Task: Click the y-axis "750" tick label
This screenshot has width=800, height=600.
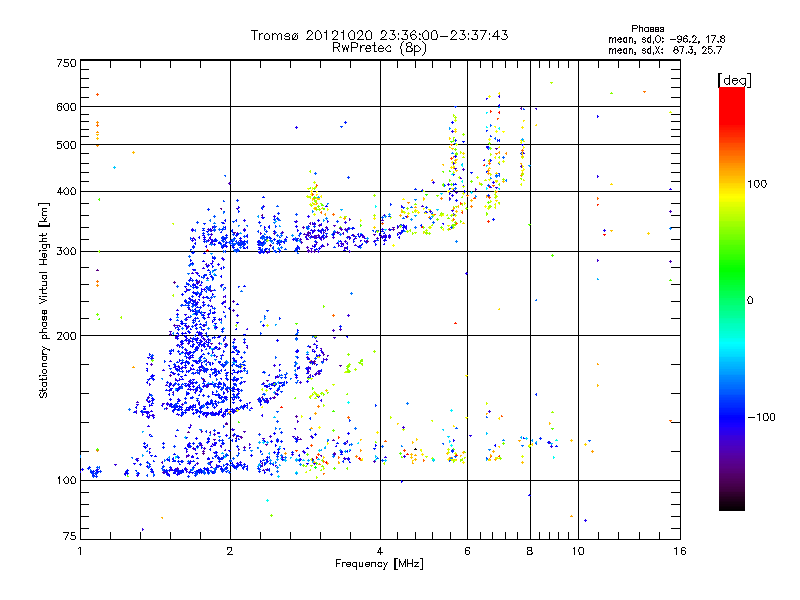Action: pyautogui.click(x=66, y=63)
